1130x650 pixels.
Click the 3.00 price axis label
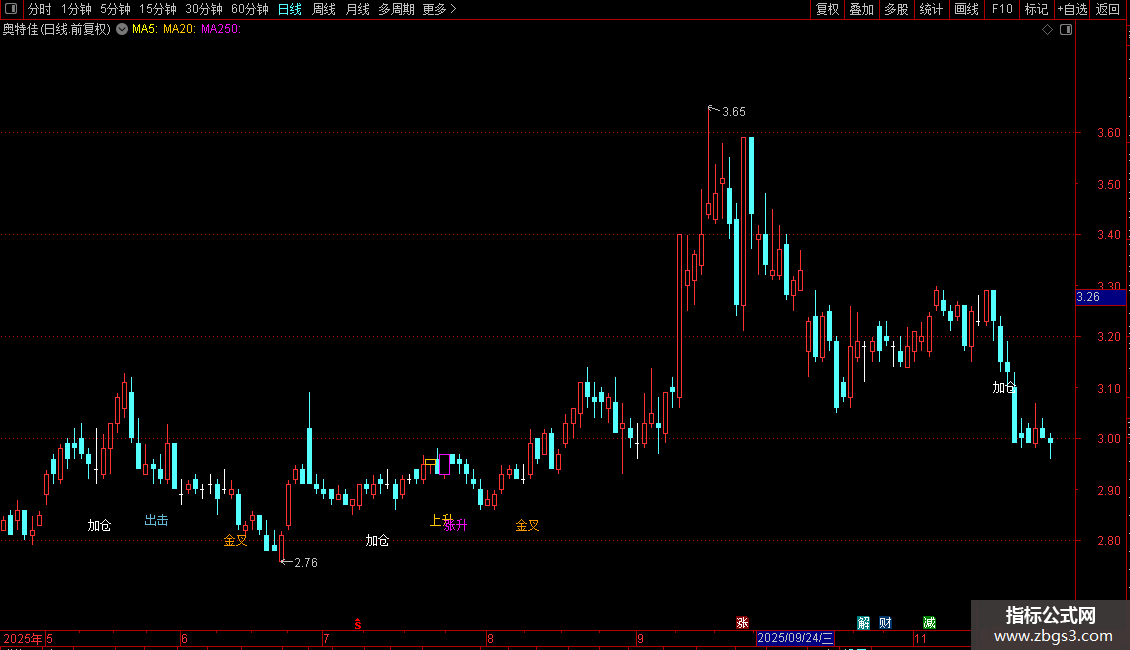[x=1108, y=439]
